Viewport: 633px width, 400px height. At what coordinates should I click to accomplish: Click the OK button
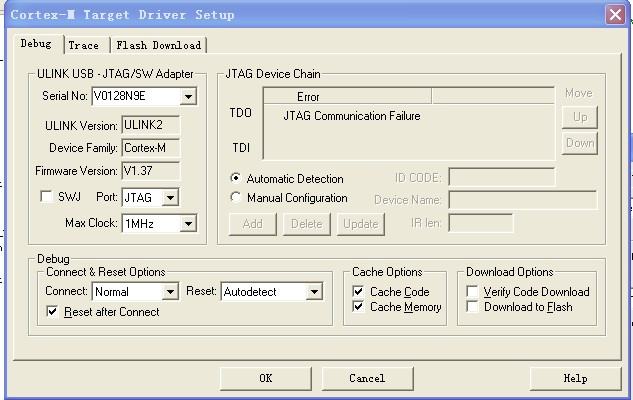click(266, 379)
